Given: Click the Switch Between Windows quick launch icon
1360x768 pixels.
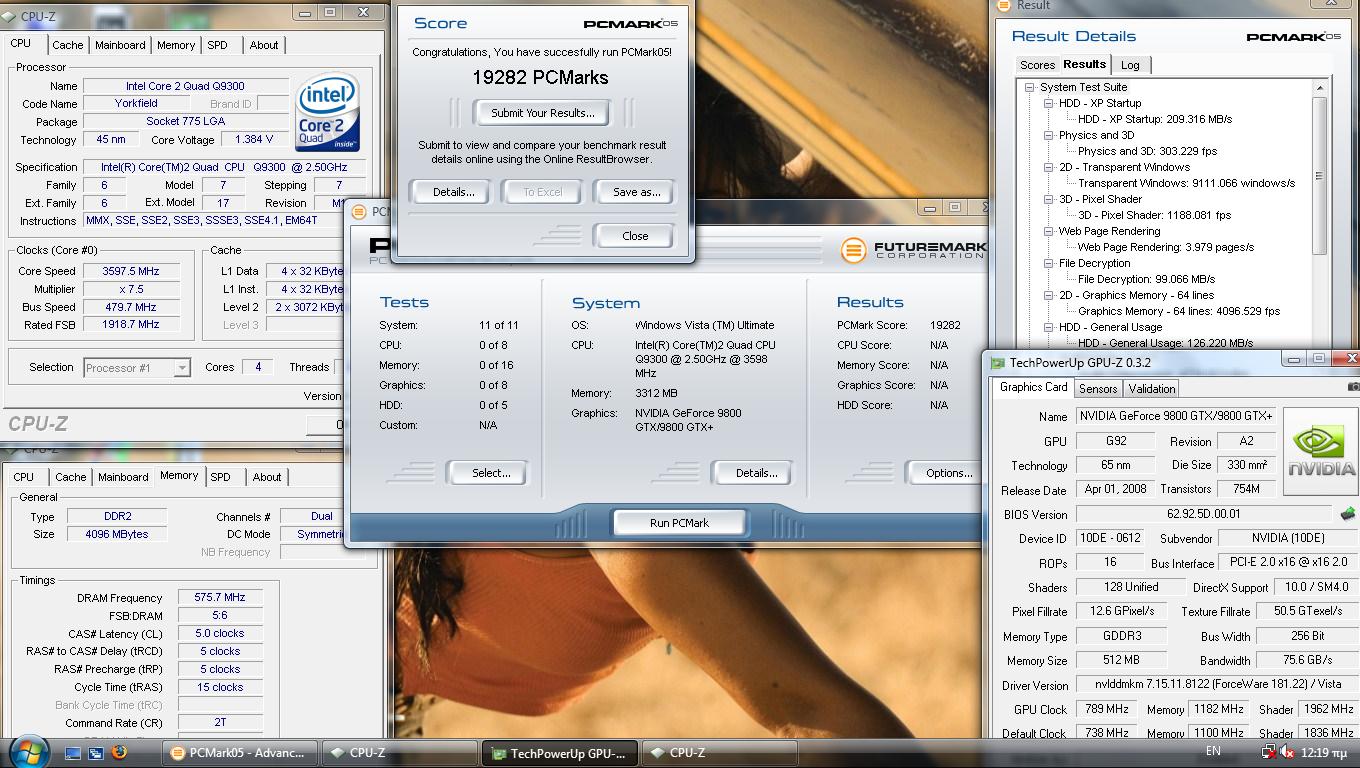Looking at the screenshot, I should (x=96, y=753).
